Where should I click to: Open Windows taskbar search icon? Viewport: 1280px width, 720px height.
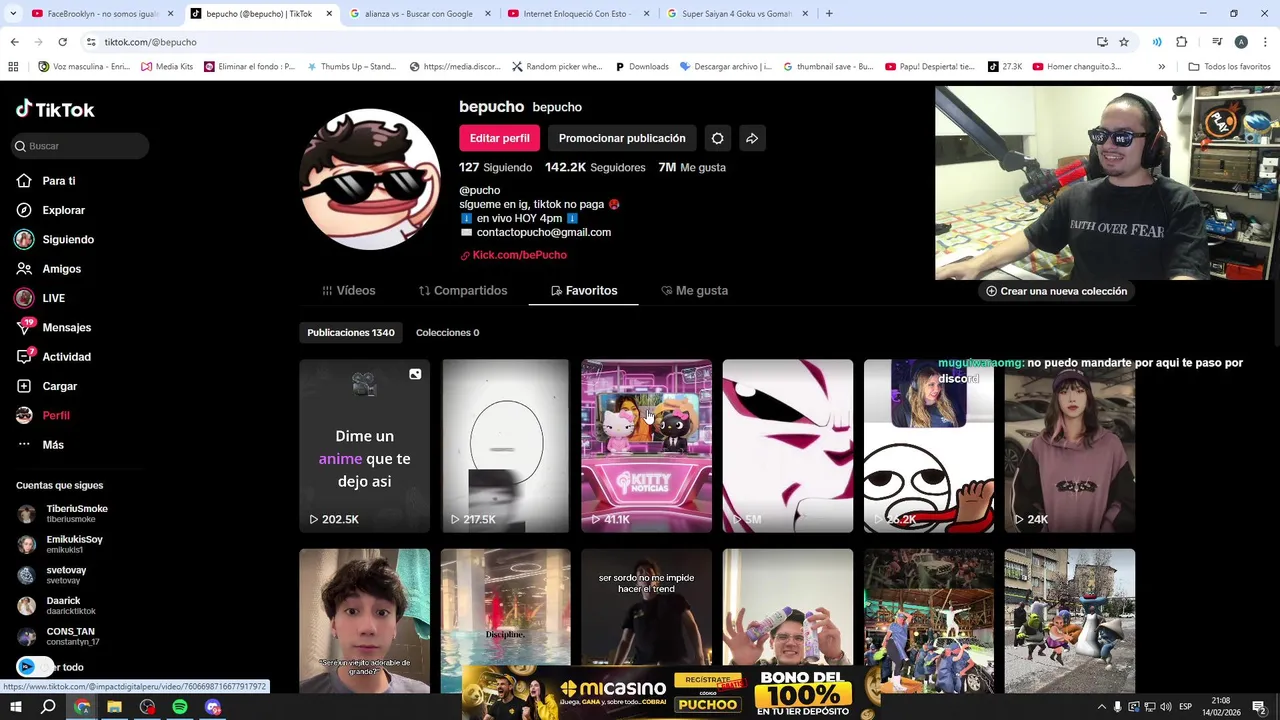48,707
